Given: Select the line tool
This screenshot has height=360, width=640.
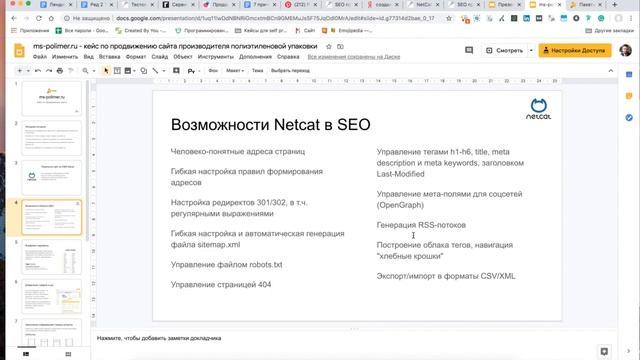Looking at the screenshot, I should click(x=156, y=71).
